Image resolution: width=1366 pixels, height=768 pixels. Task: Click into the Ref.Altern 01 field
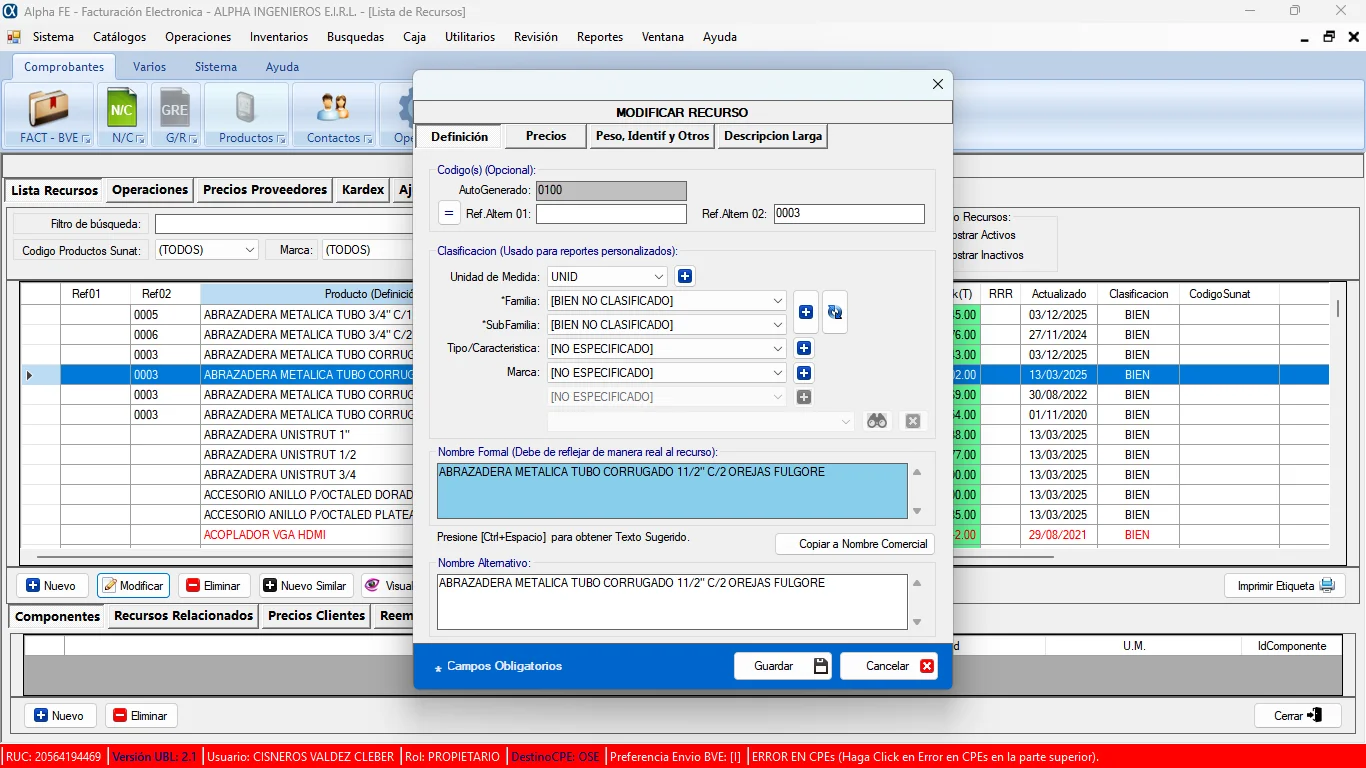(611, 214)
